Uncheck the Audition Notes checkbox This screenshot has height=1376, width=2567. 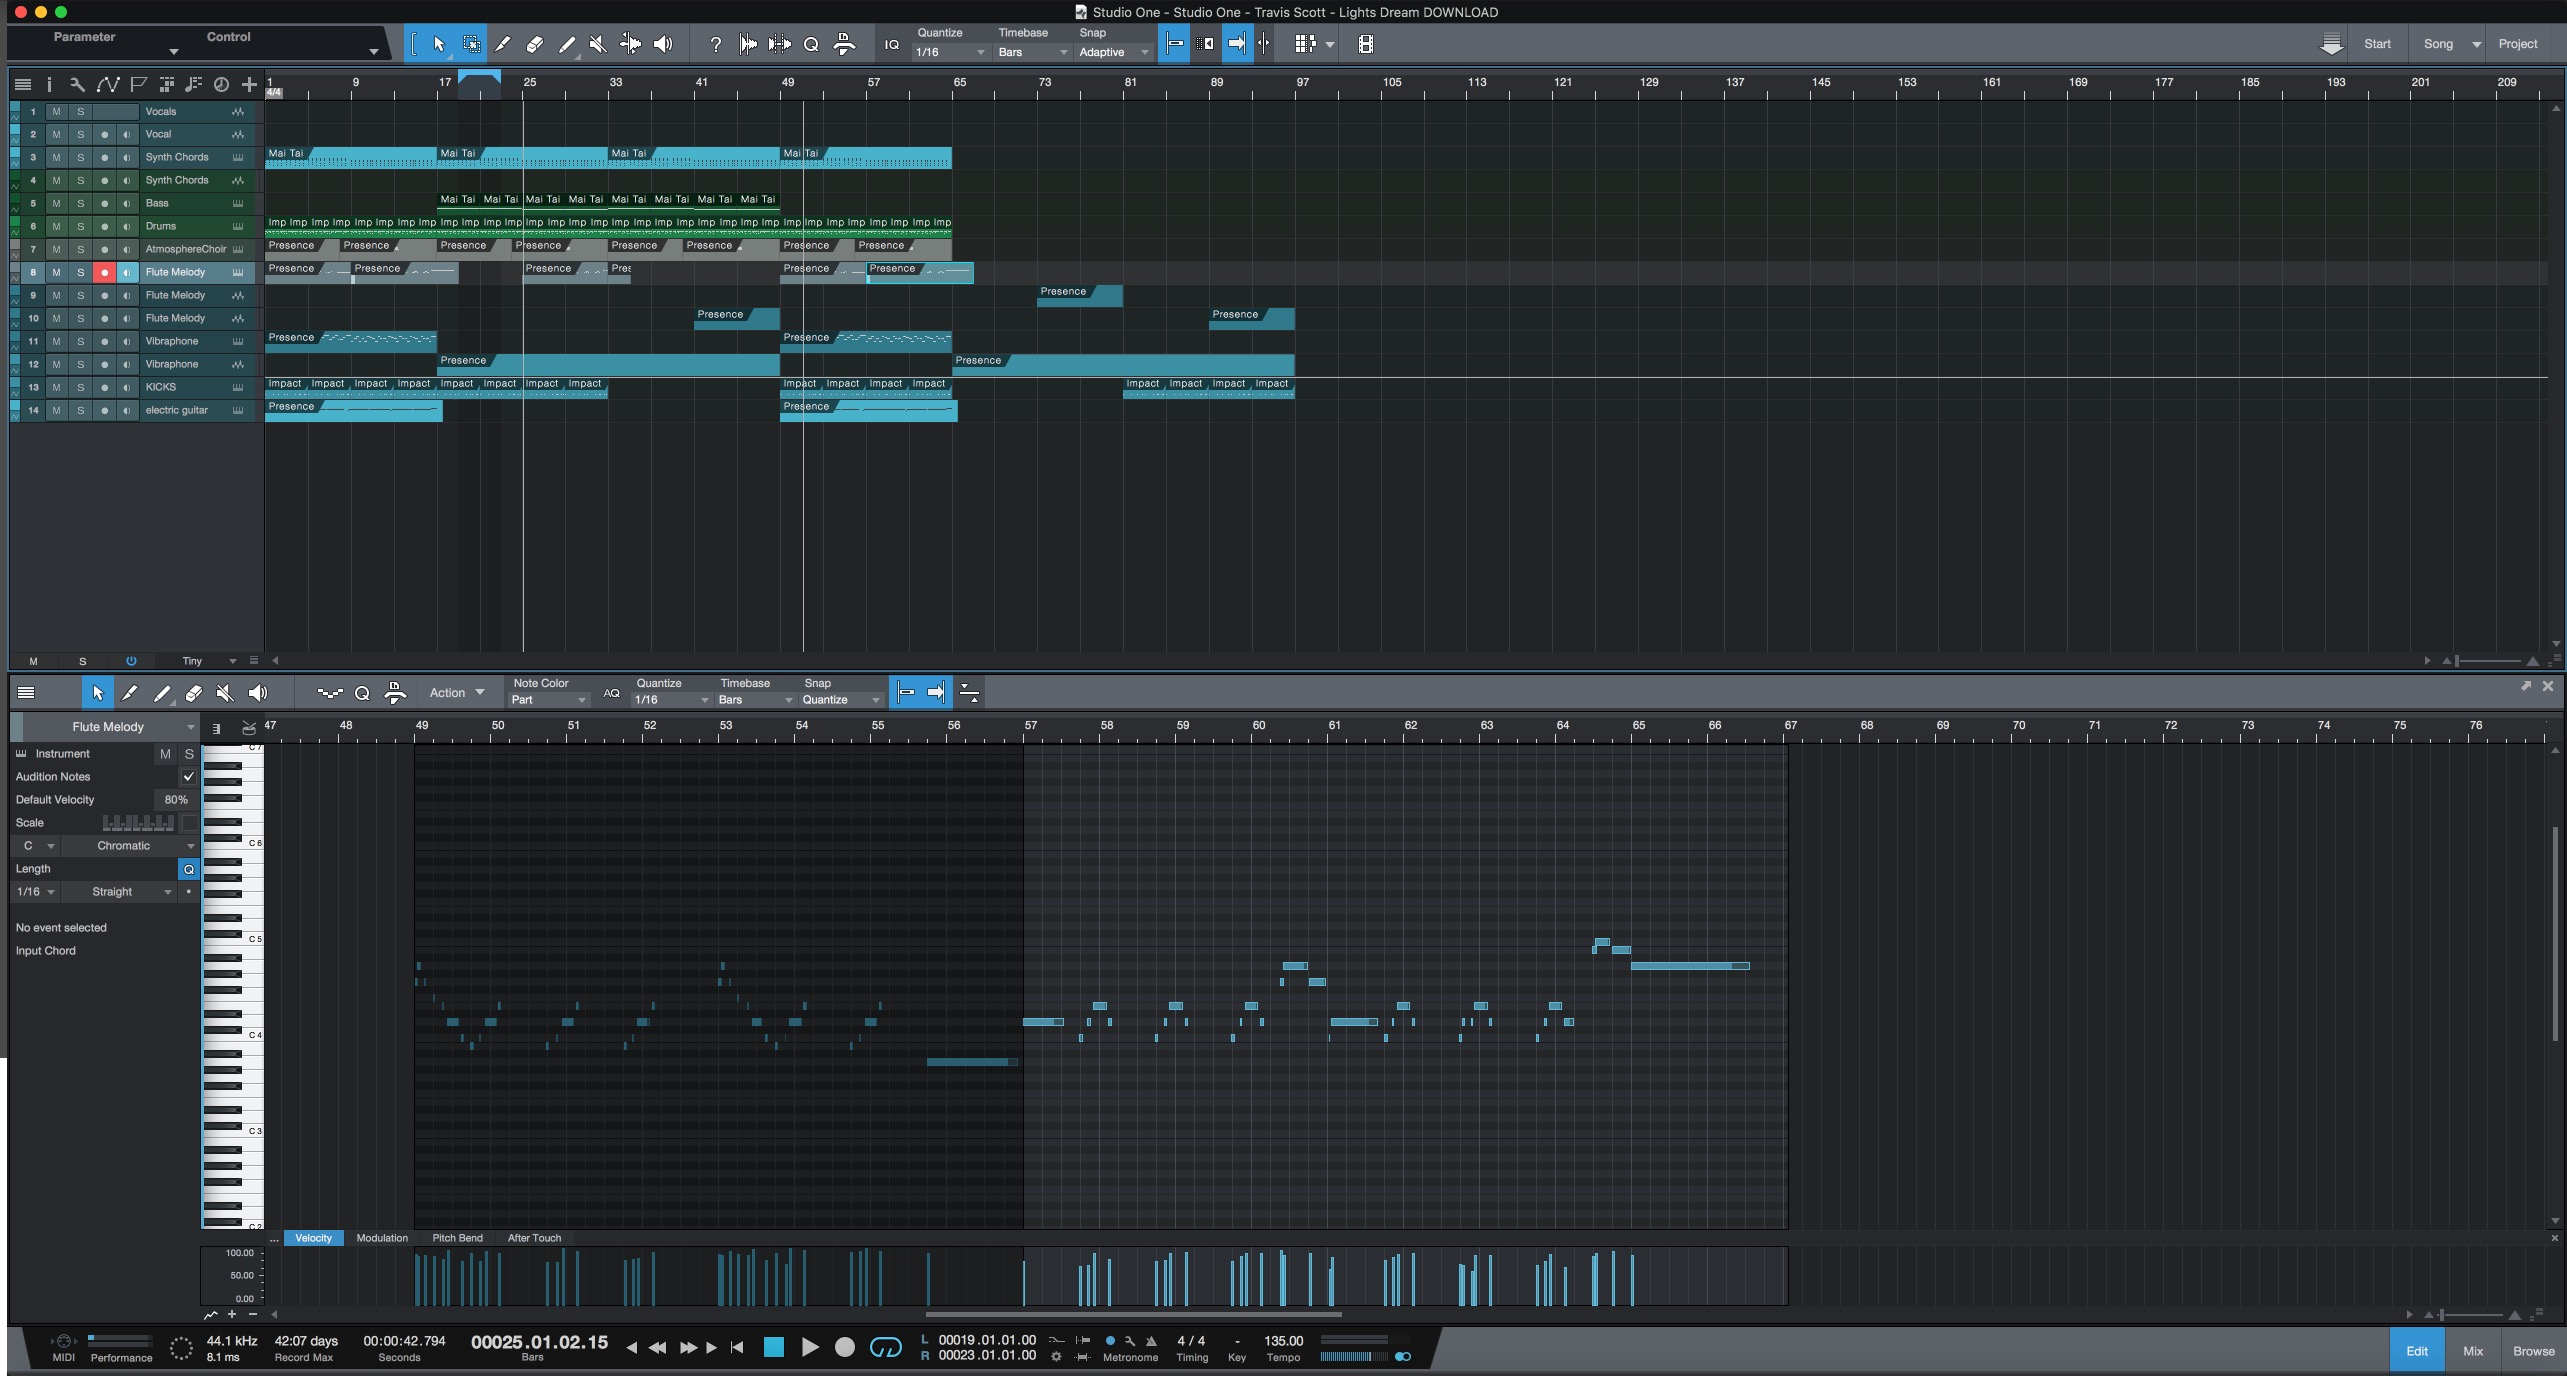click(188, 776)
